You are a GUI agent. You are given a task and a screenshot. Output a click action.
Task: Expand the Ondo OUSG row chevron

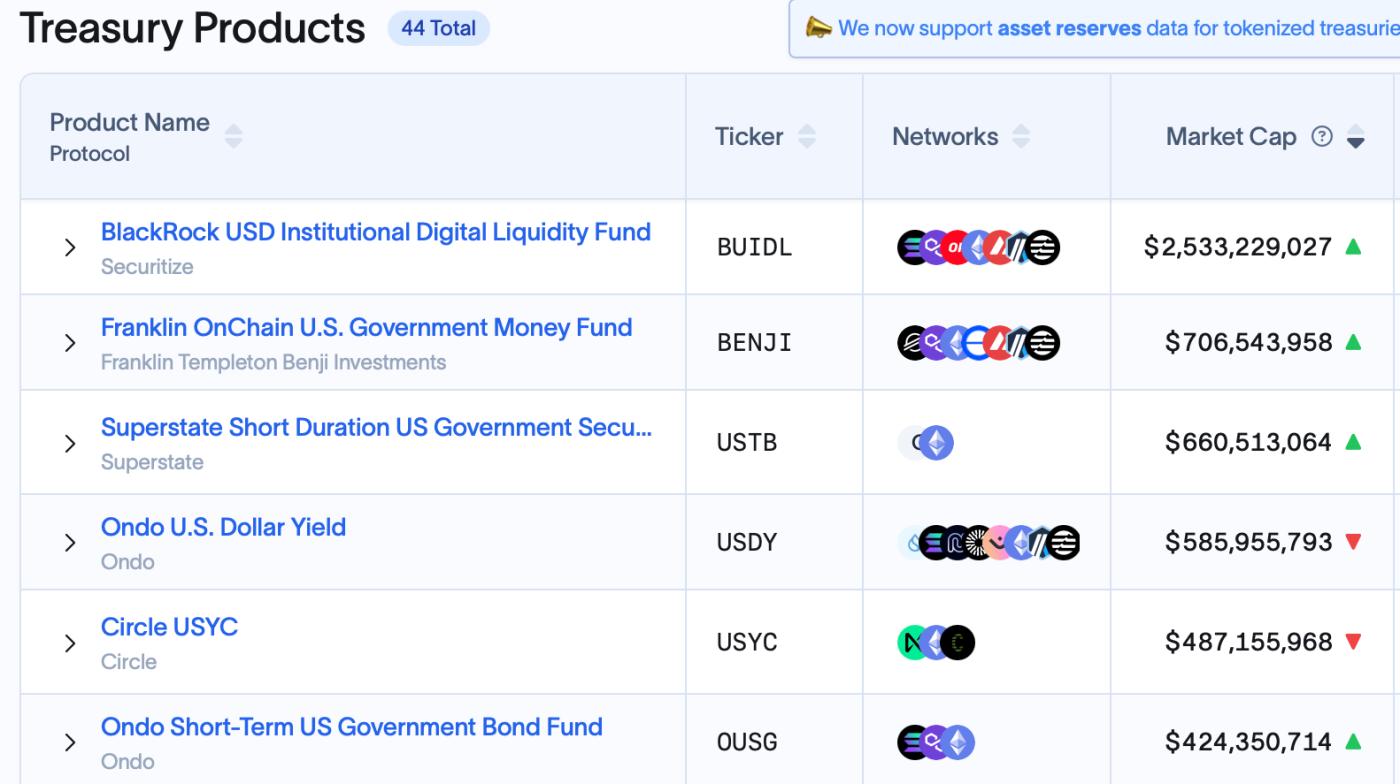tap(70, 743)
